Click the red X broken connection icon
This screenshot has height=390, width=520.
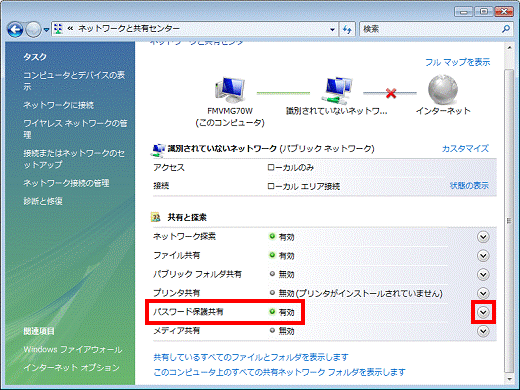pos(391,93)
